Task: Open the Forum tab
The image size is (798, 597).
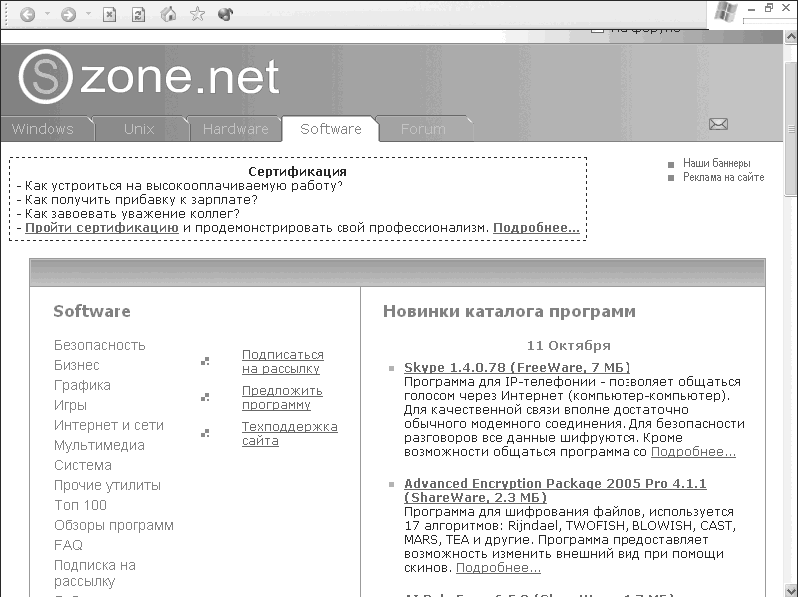Action: (423, 129)
